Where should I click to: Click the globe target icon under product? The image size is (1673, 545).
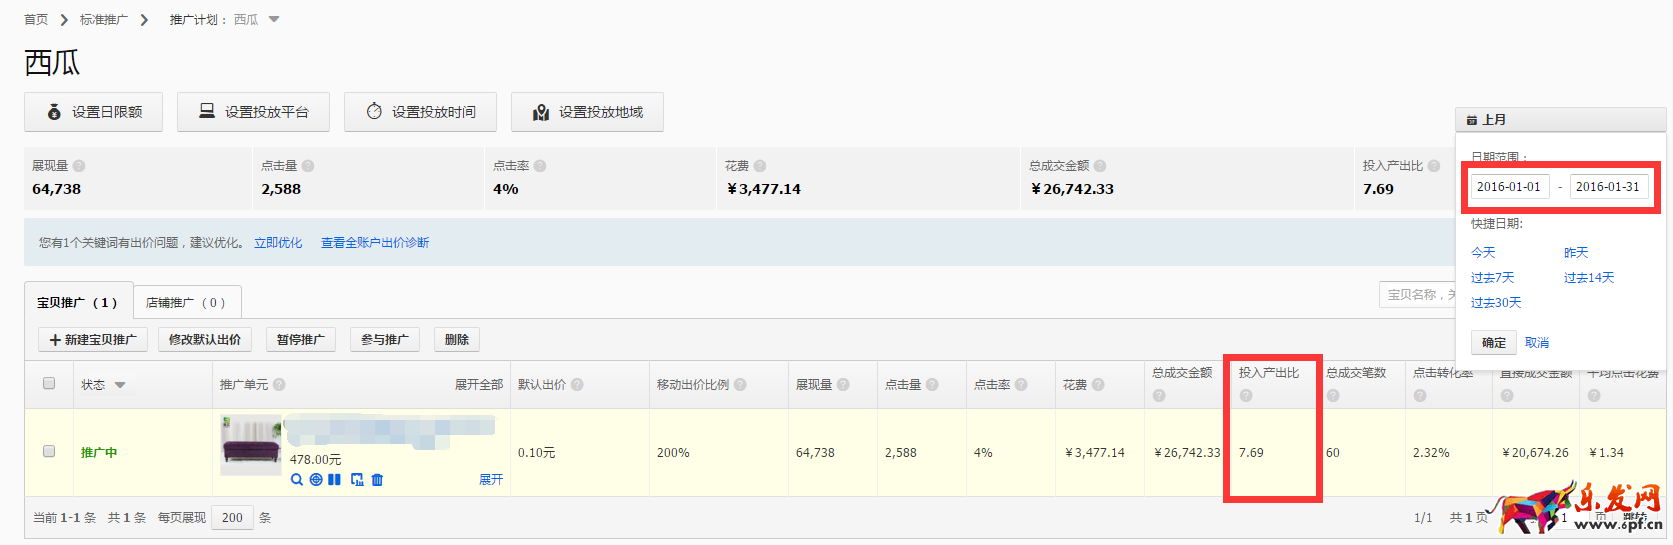(x=316, y=480)
